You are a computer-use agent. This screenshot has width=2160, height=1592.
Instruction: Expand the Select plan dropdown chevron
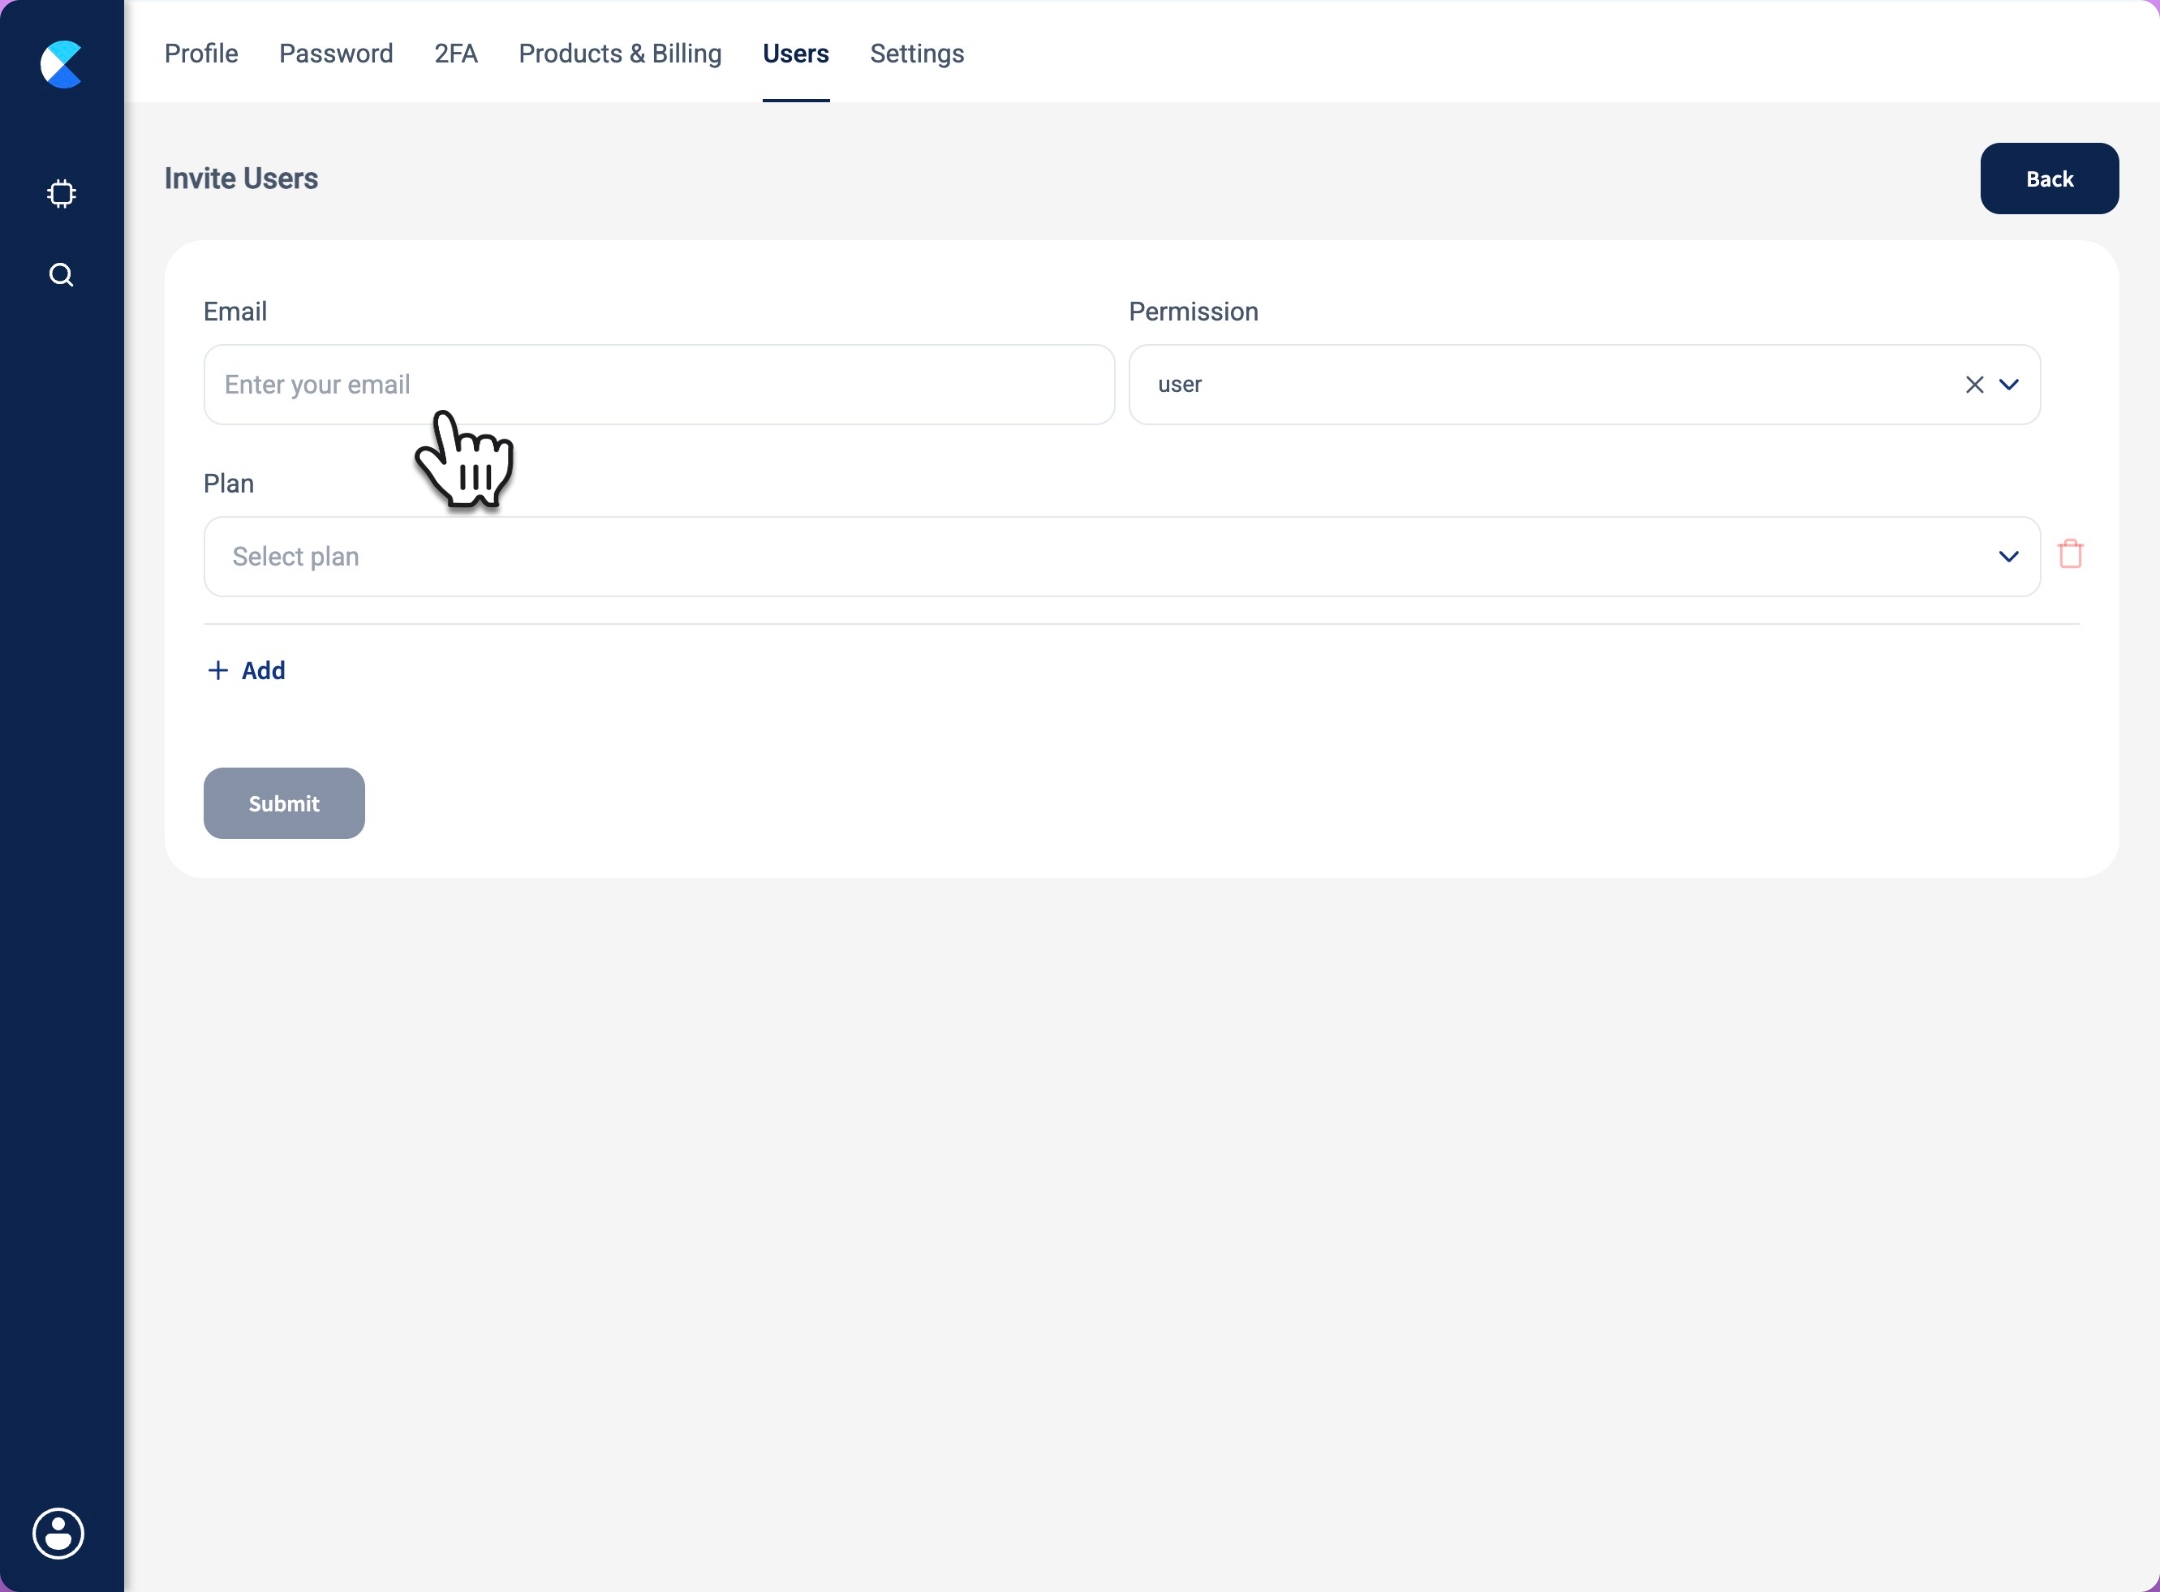tap(2009, 557)
